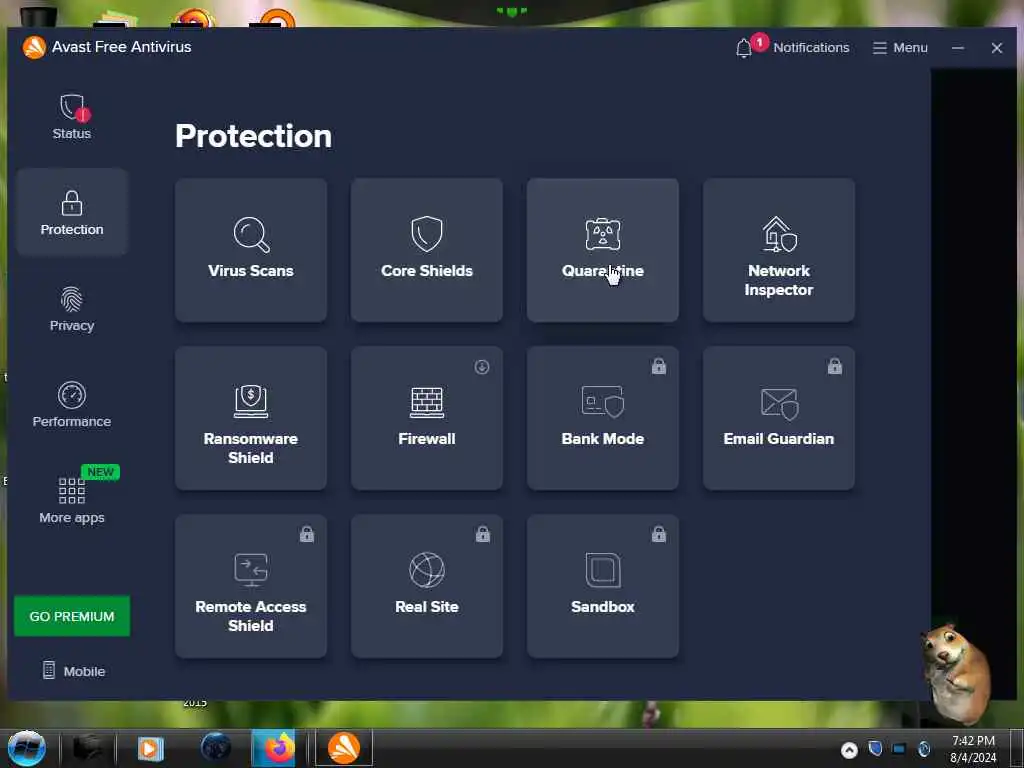
Task: Open media player from the taskbar
Action: 150,748
